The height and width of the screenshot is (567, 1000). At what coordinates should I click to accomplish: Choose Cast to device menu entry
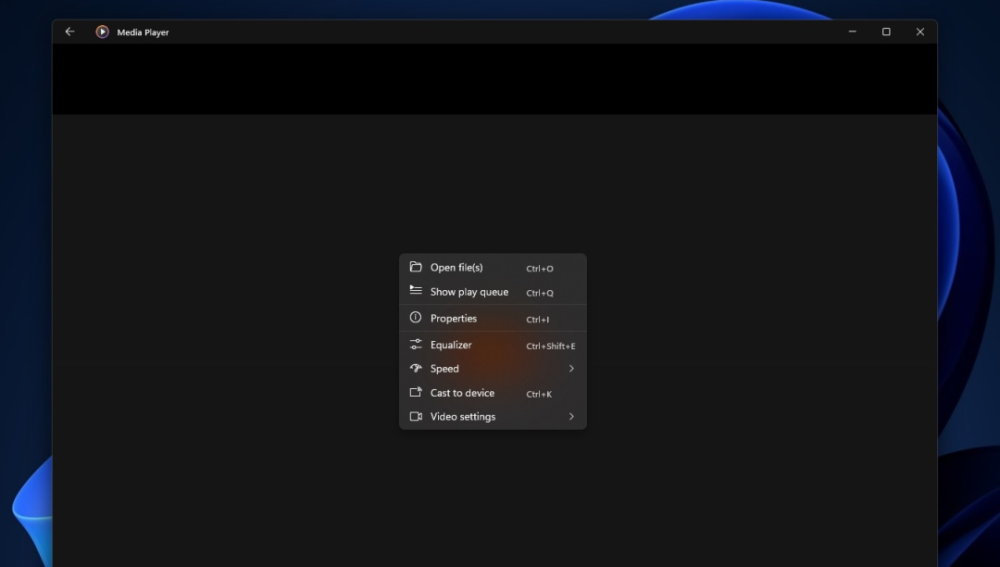[492, 393]
